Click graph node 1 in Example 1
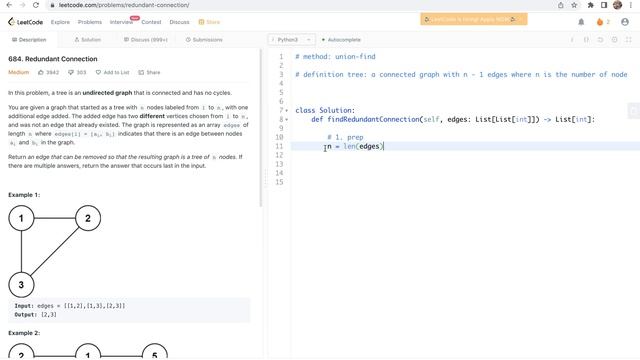 pyautogui.click(x=21, y=218)
